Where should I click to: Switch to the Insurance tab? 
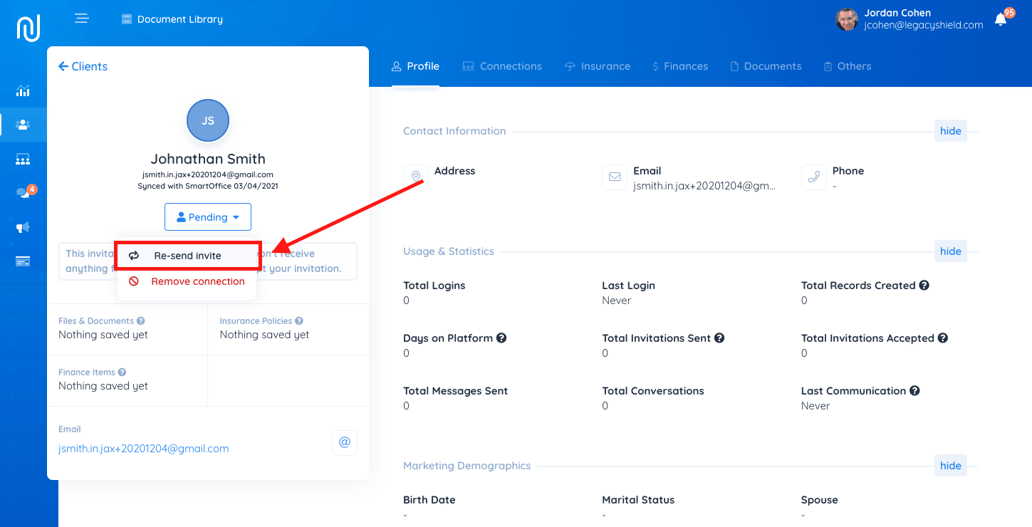(x=597, y=66)
